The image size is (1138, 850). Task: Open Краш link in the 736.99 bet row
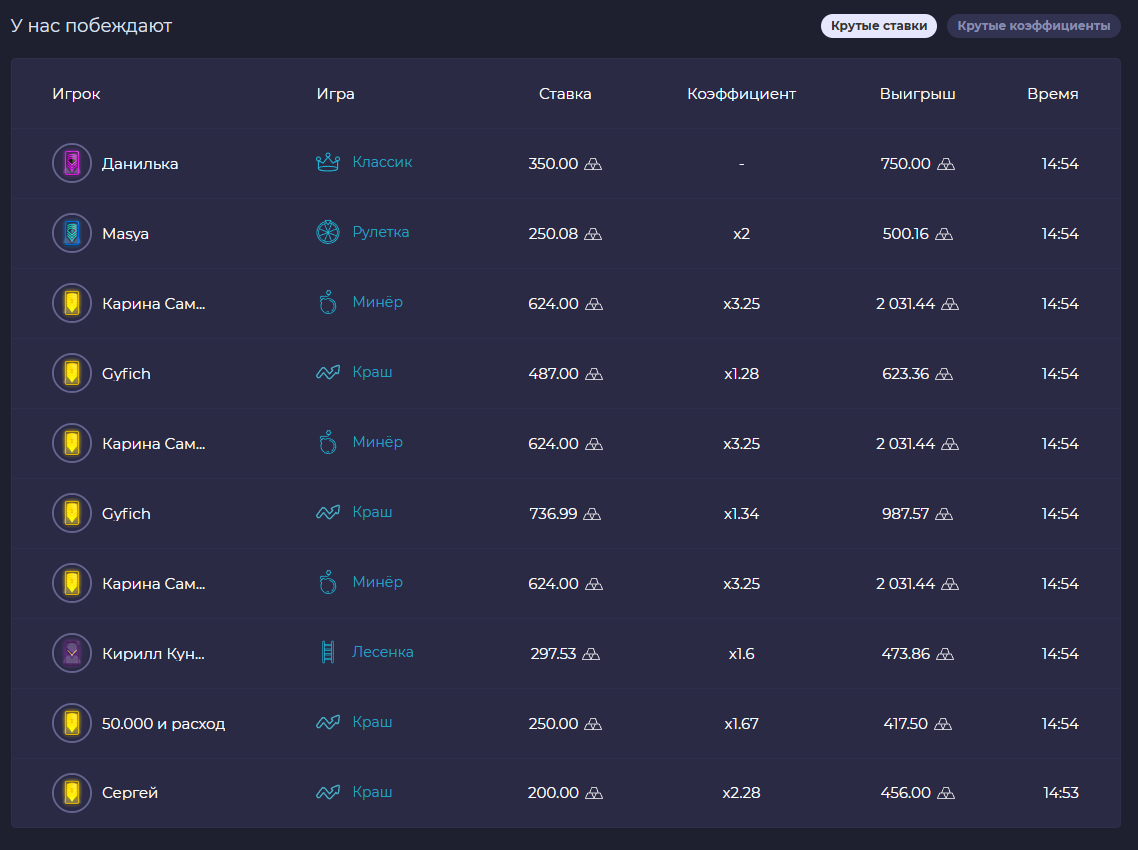pos(372,512)
